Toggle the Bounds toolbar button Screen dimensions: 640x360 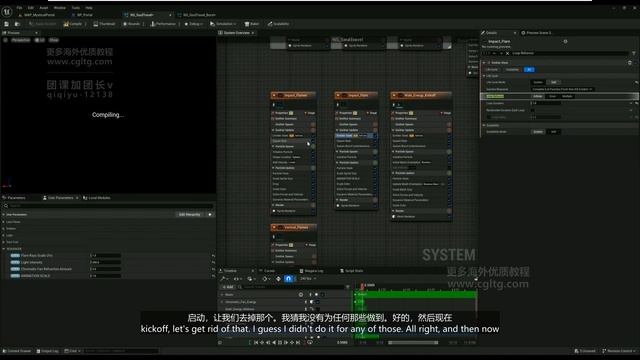click(x=131, y=24)
